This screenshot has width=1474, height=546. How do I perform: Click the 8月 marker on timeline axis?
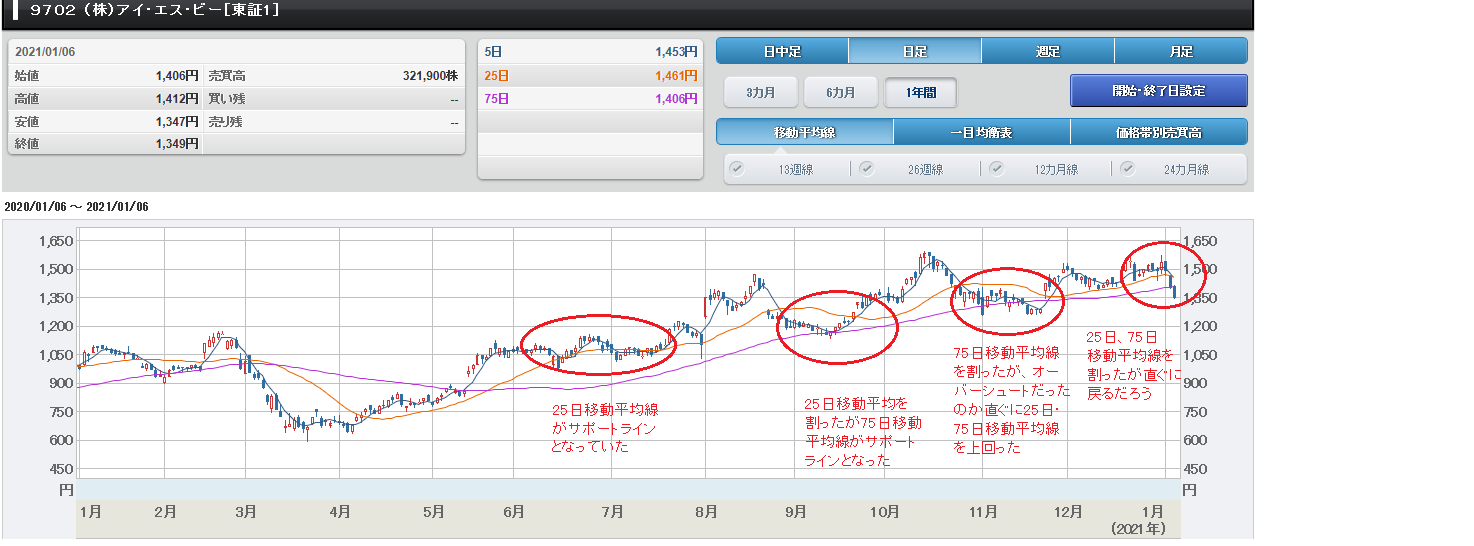pyautogui.click(x=706, y=512)
